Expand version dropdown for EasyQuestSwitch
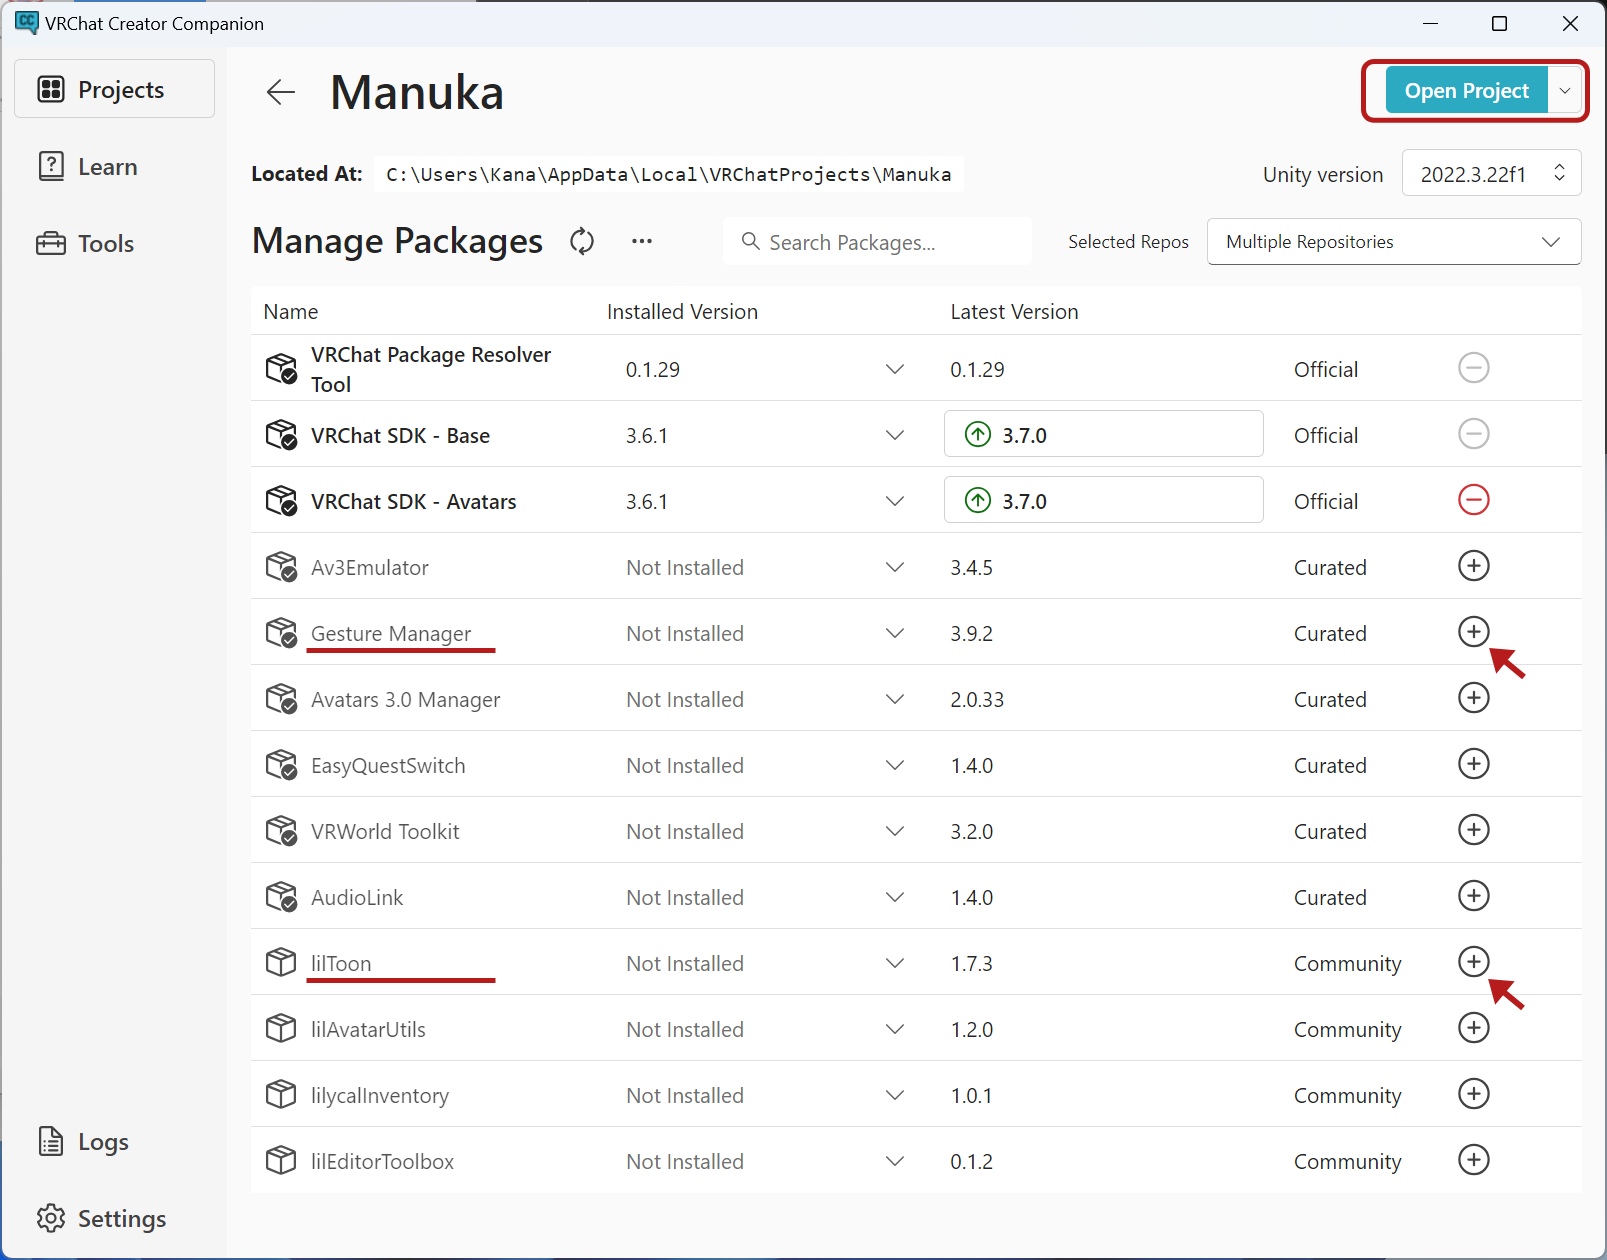Screen dimensions: 1607x1260 coord(895,765)
